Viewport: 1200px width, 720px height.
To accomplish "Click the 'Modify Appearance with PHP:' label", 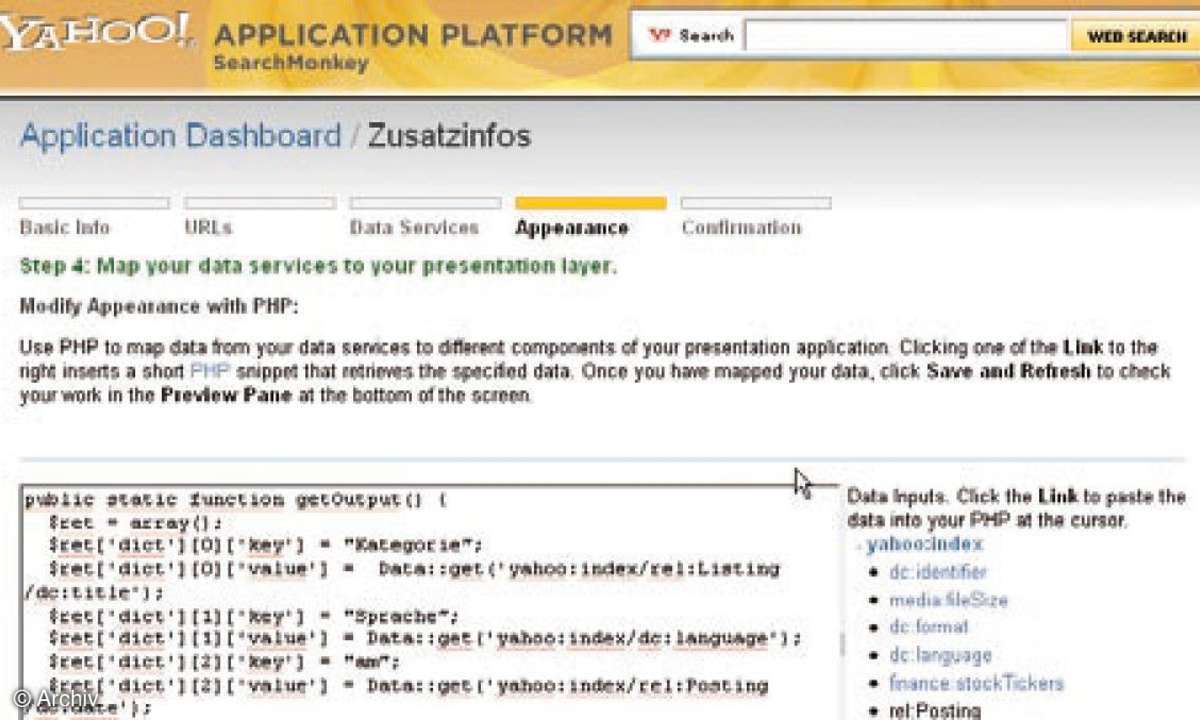I will 159,306.
